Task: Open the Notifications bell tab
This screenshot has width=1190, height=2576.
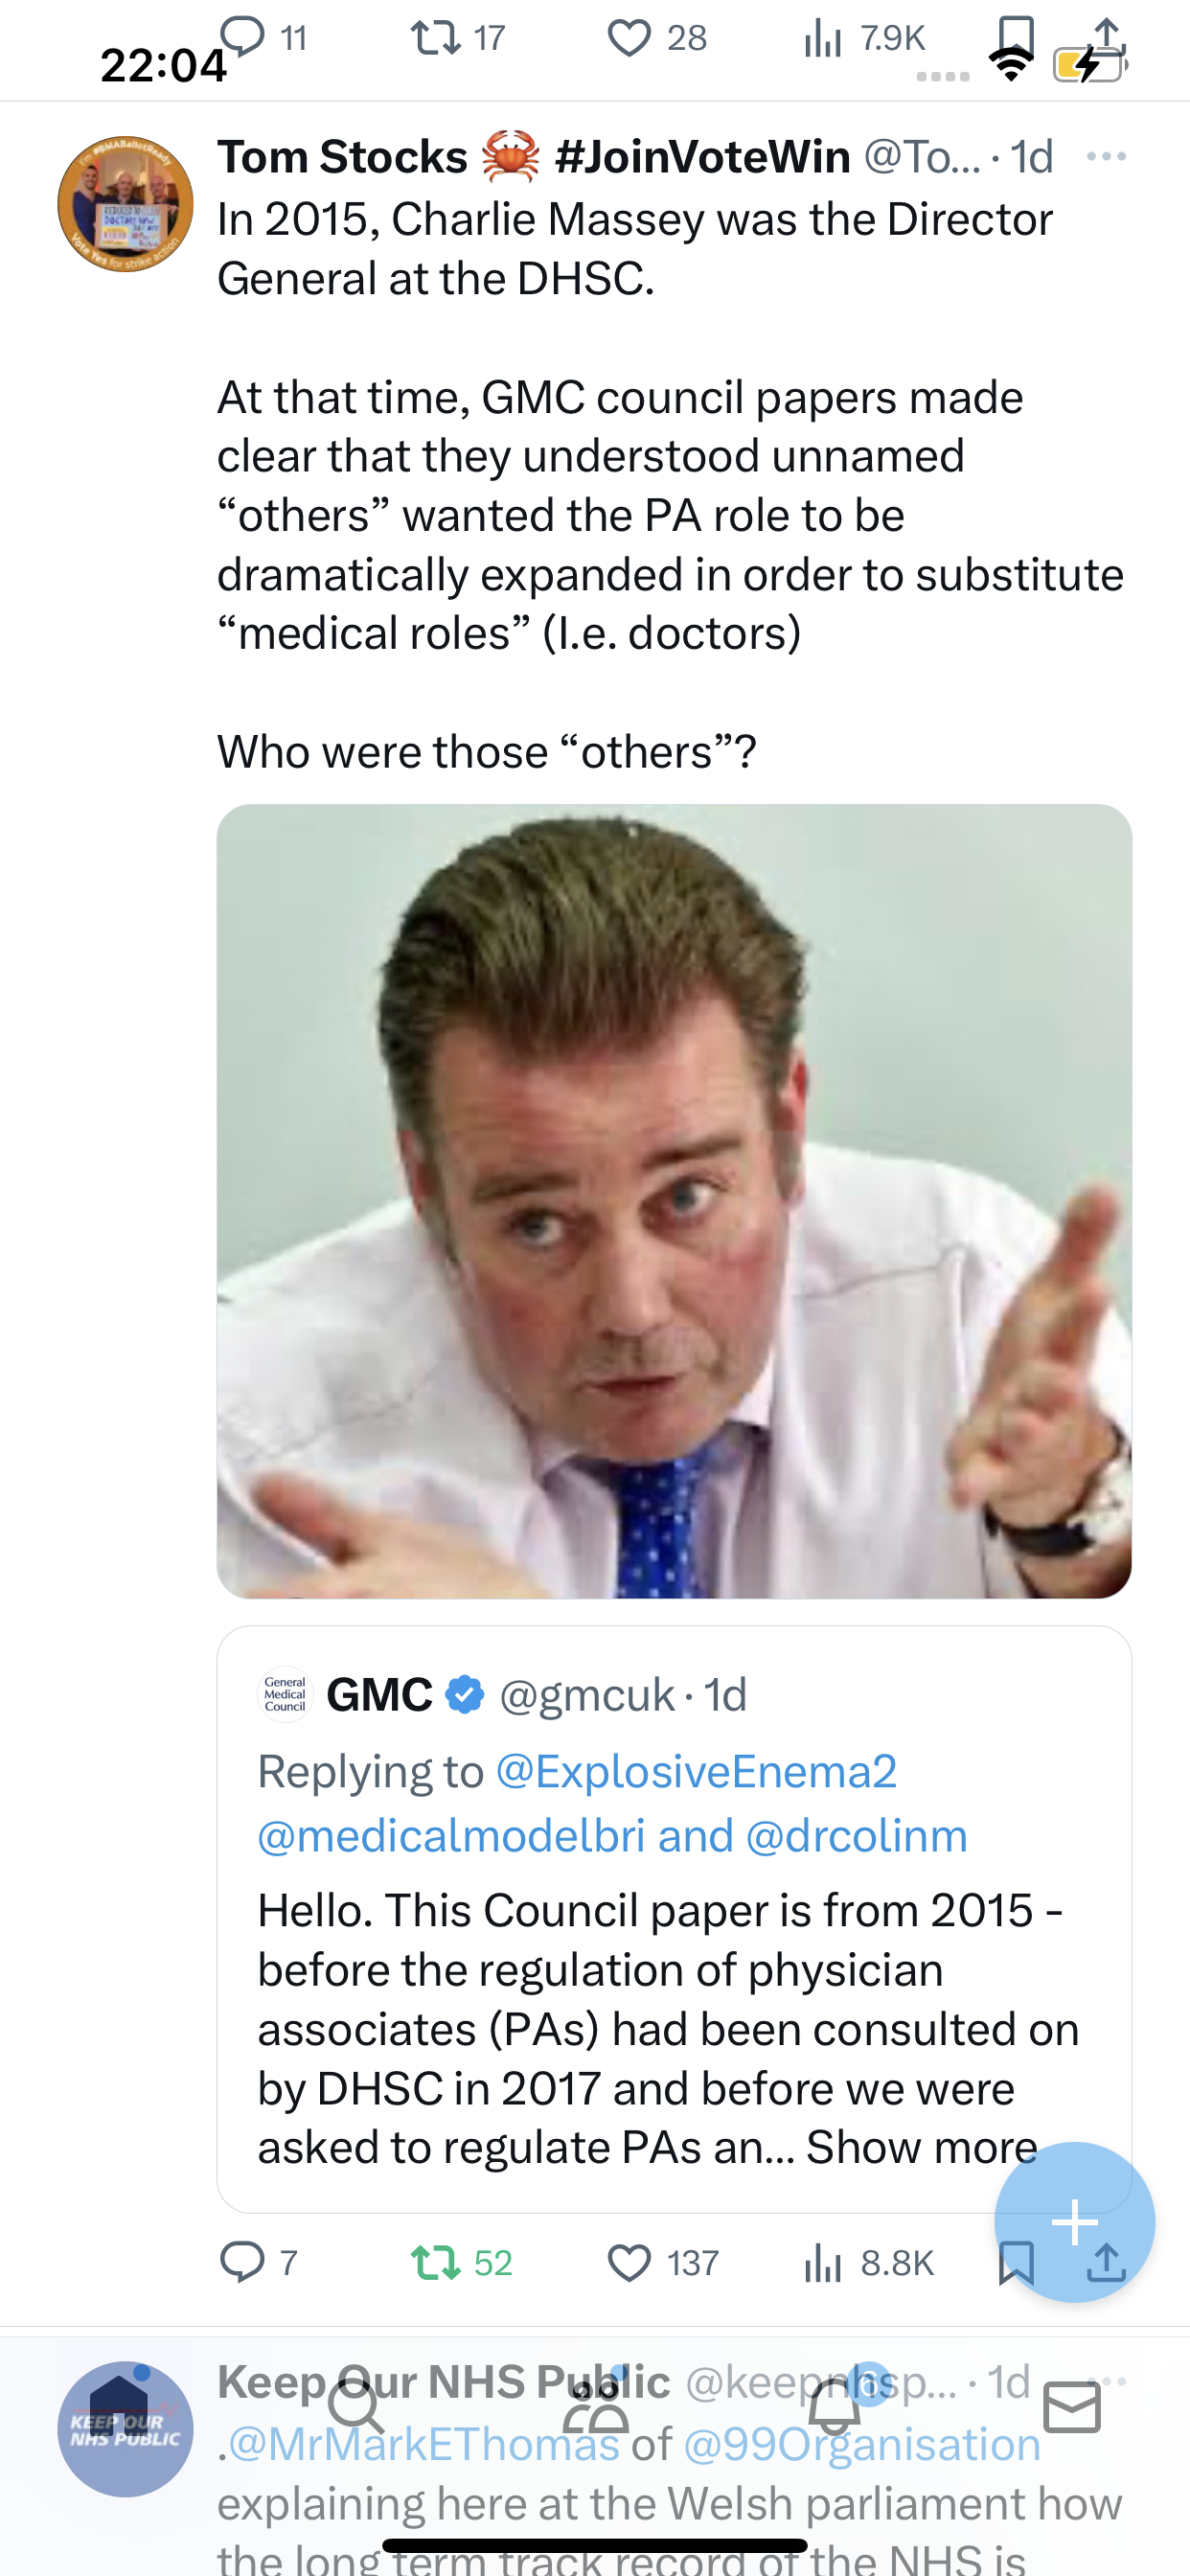Action: 834,2407
